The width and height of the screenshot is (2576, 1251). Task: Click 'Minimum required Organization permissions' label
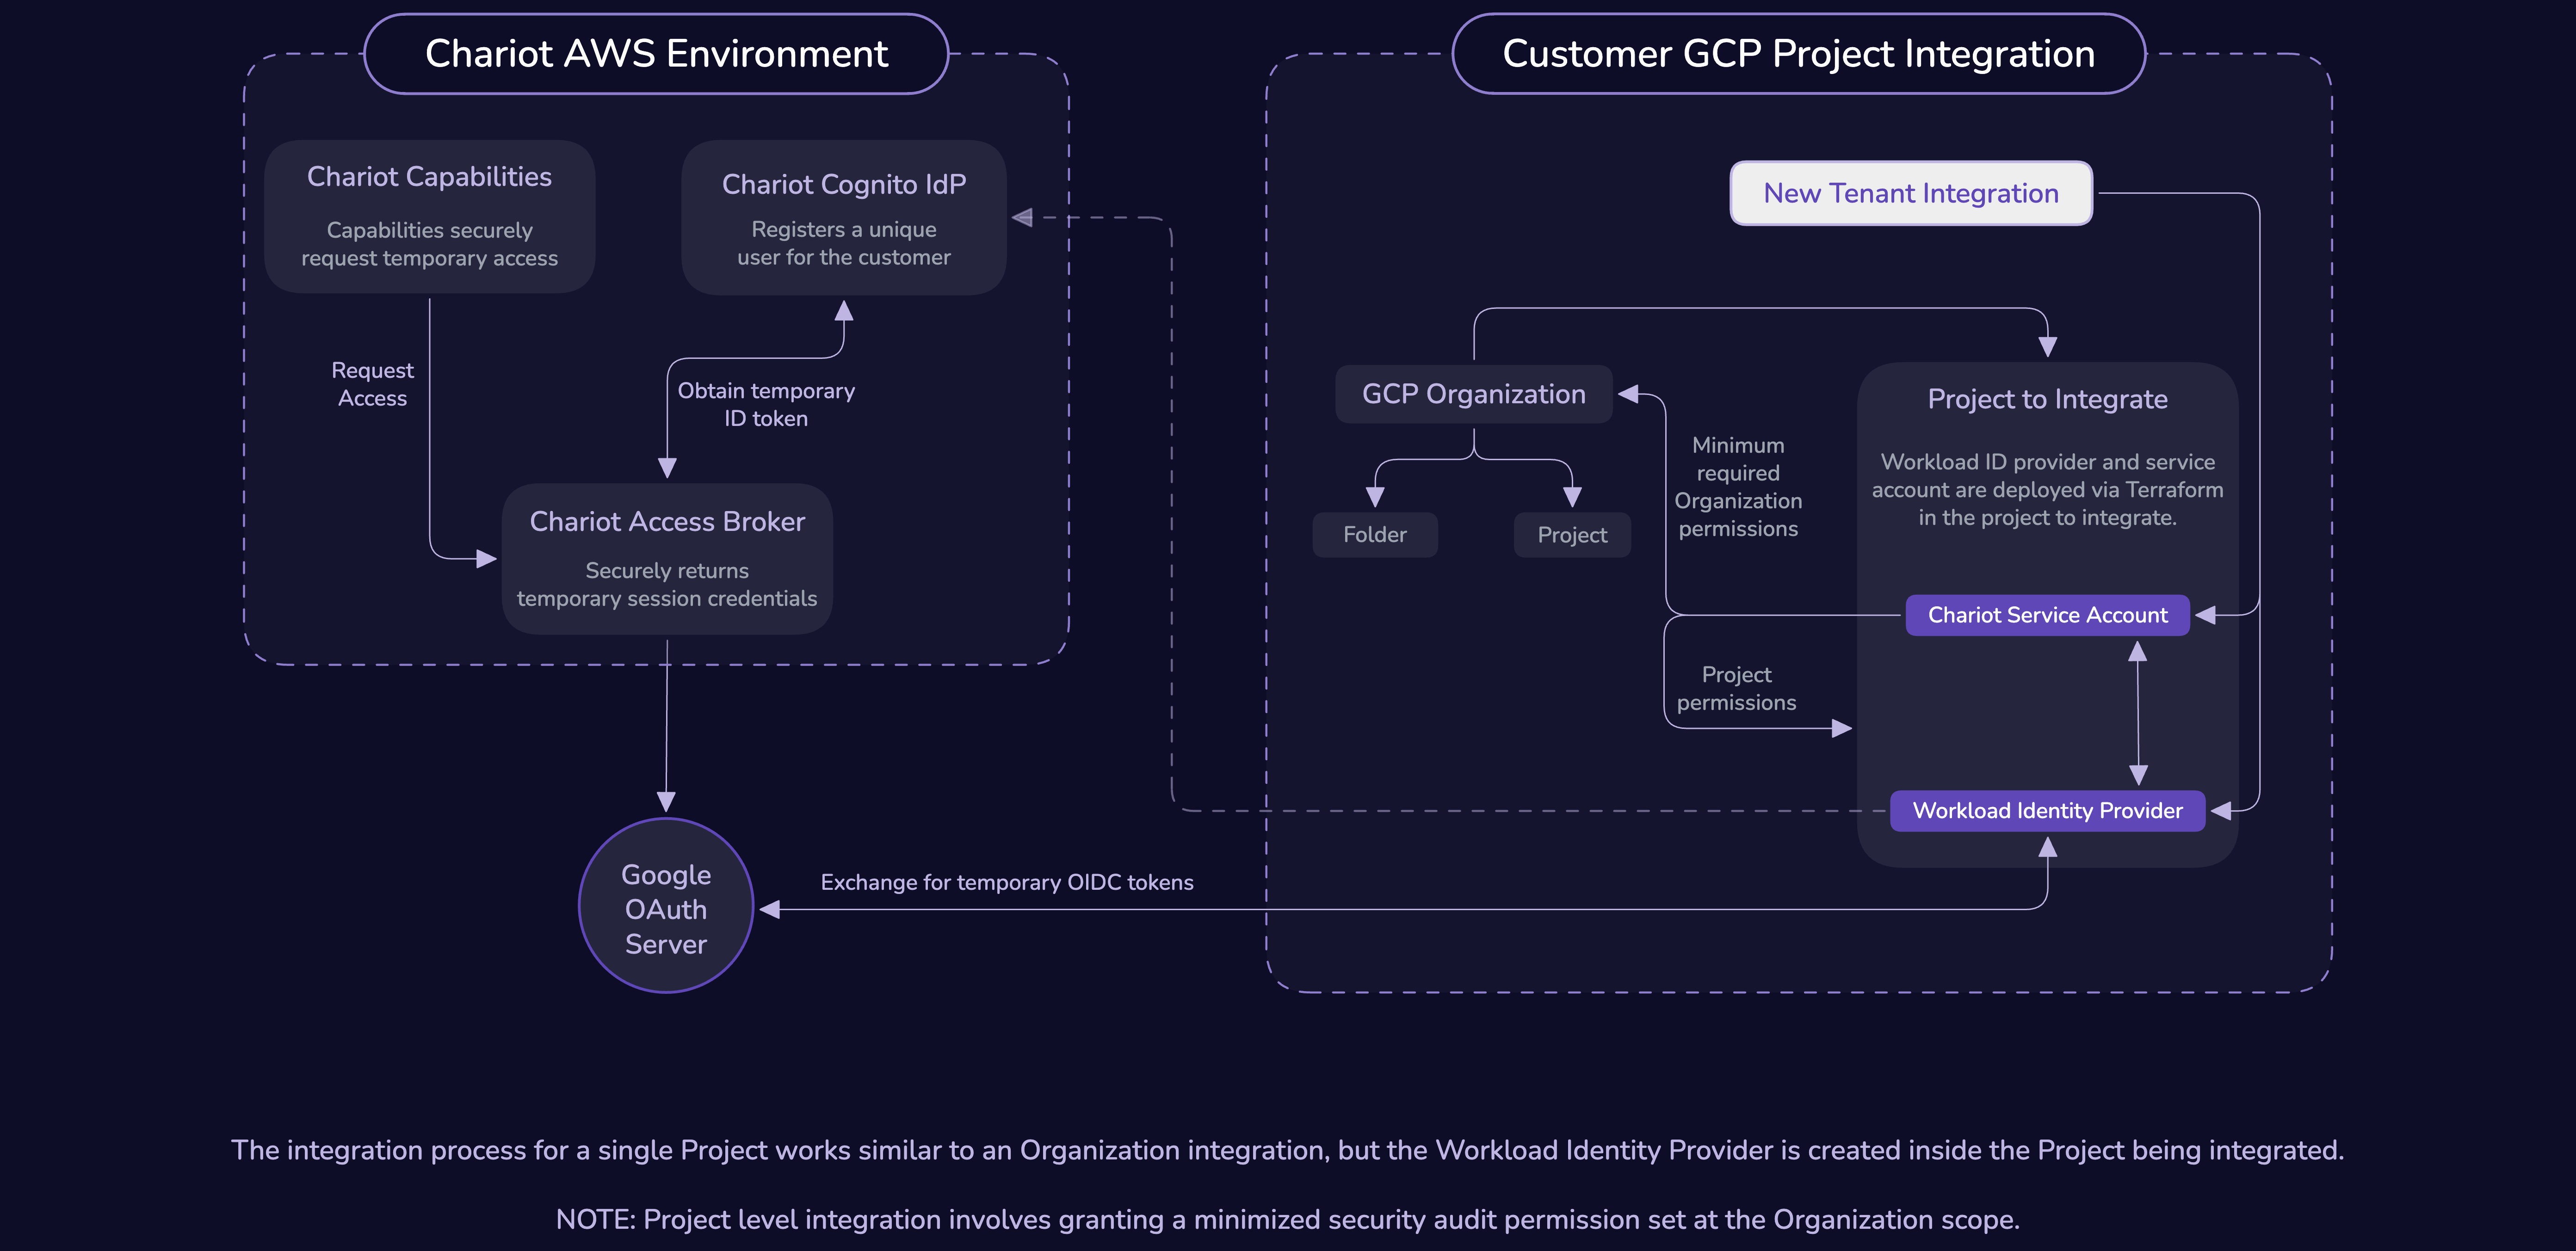tap(1738, 487)
